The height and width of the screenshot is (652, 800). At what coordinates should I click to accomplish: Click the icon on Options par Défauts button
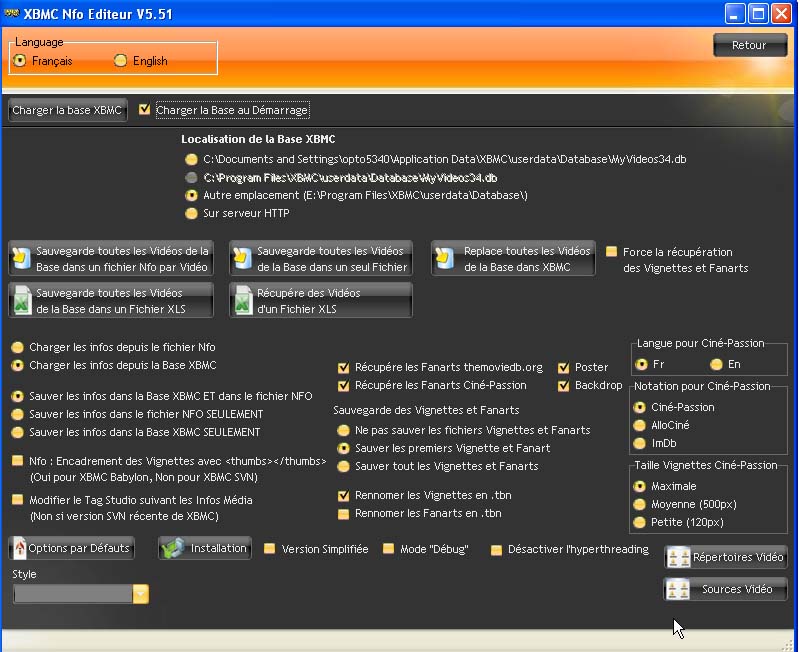[19, 548]
